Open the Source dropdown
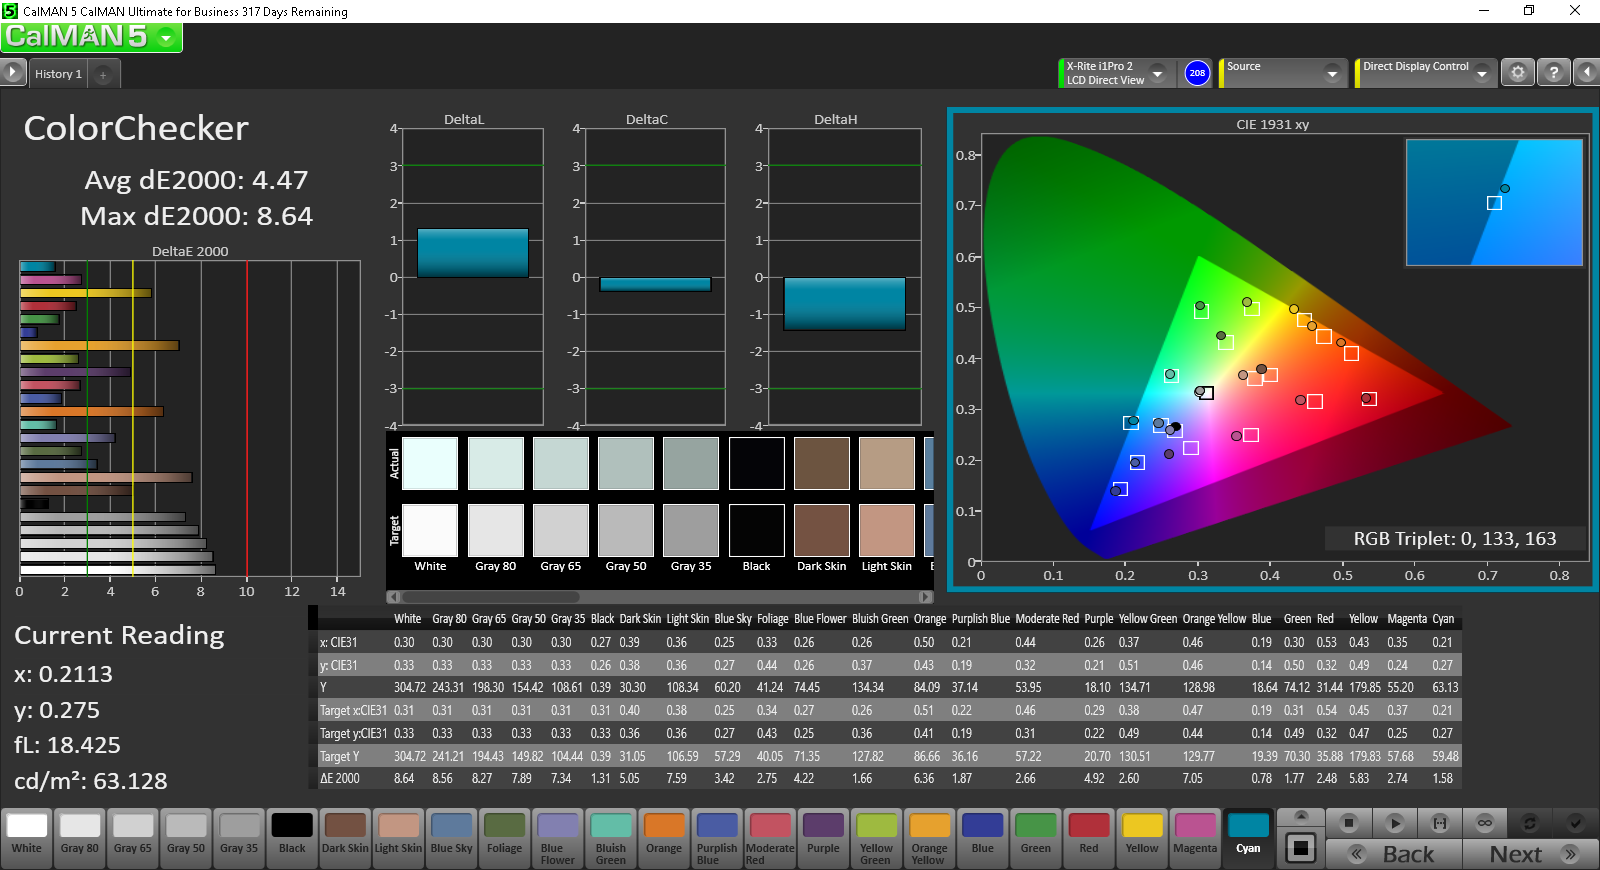Image resolution: width=1600 pixels, height=870 pixels. point(1283,73)
